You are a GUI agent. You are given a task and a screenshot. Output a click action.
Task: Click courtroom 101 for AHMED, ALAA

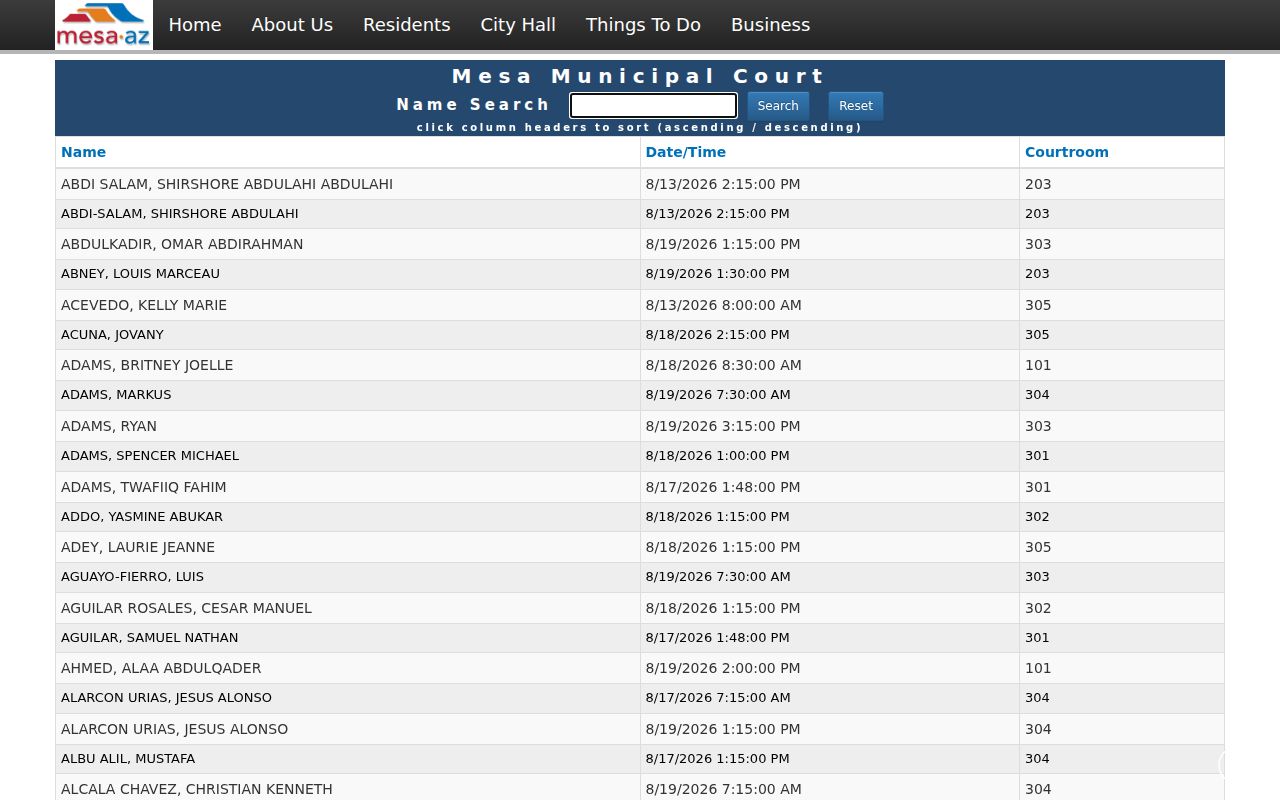[1038, 668]
